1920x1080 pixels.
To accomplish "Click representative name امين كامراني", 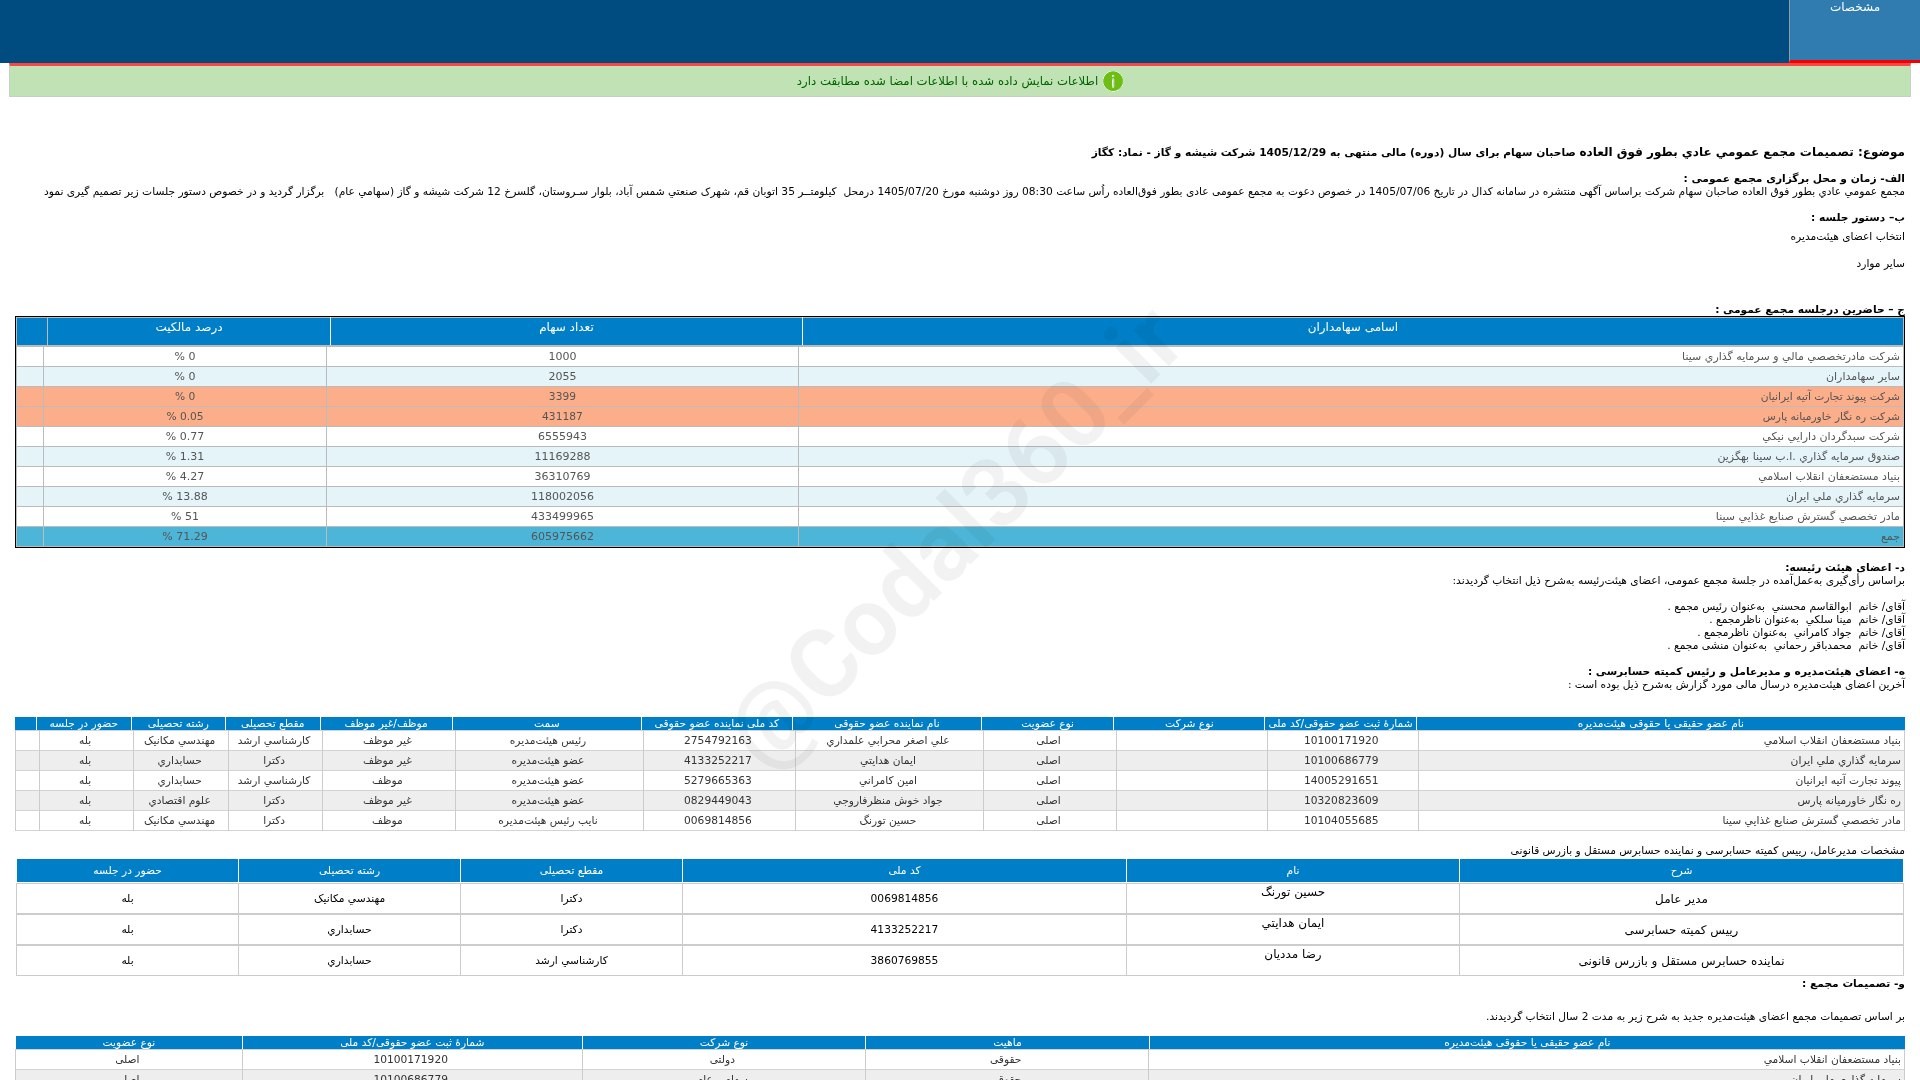I will [x=888, y=781].
